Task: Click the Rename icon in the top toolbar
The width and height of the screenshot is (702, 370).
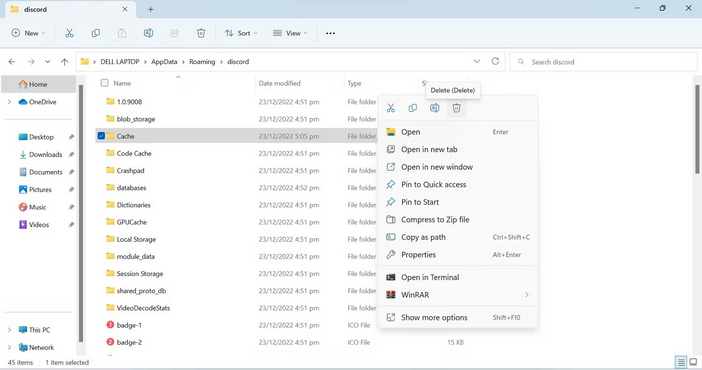Action: click(x=148, y=33)
